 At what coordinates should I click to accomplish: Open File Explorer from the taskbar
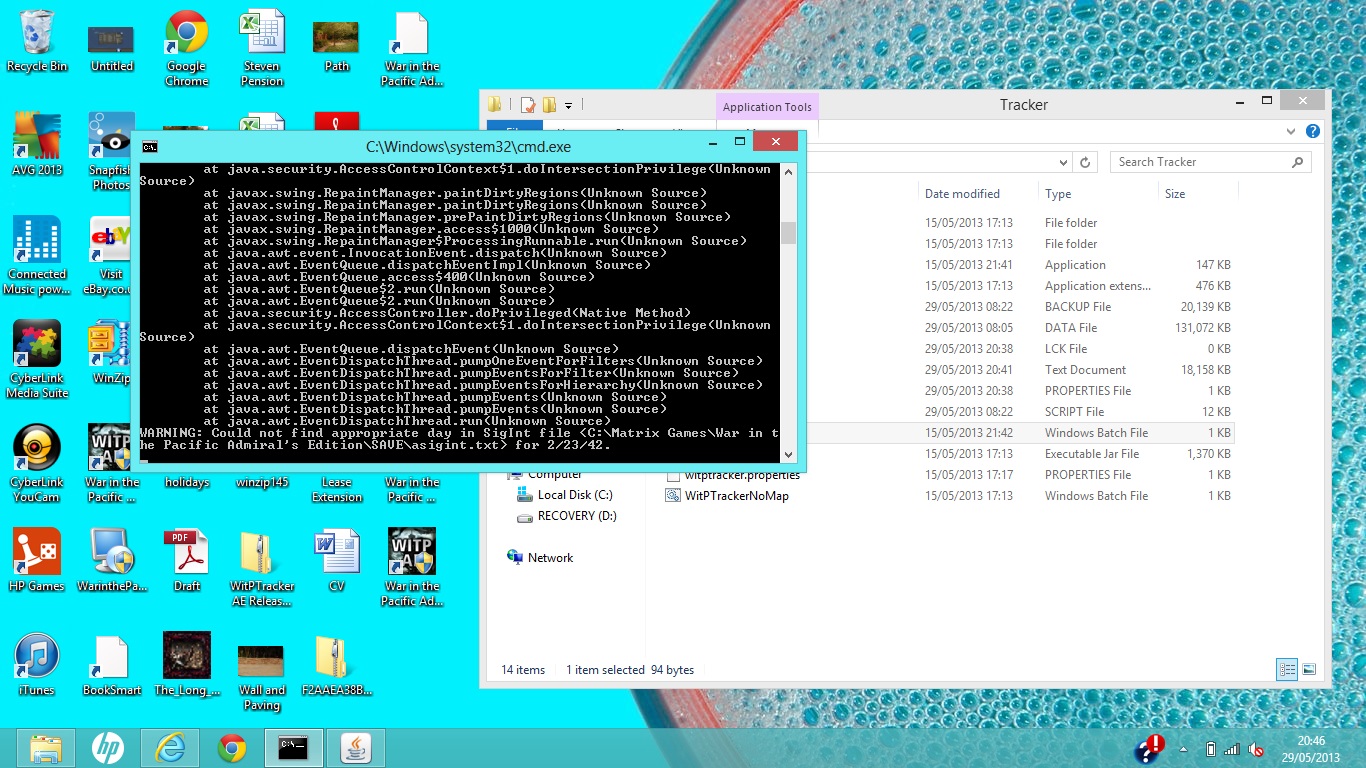click(46, 748)
